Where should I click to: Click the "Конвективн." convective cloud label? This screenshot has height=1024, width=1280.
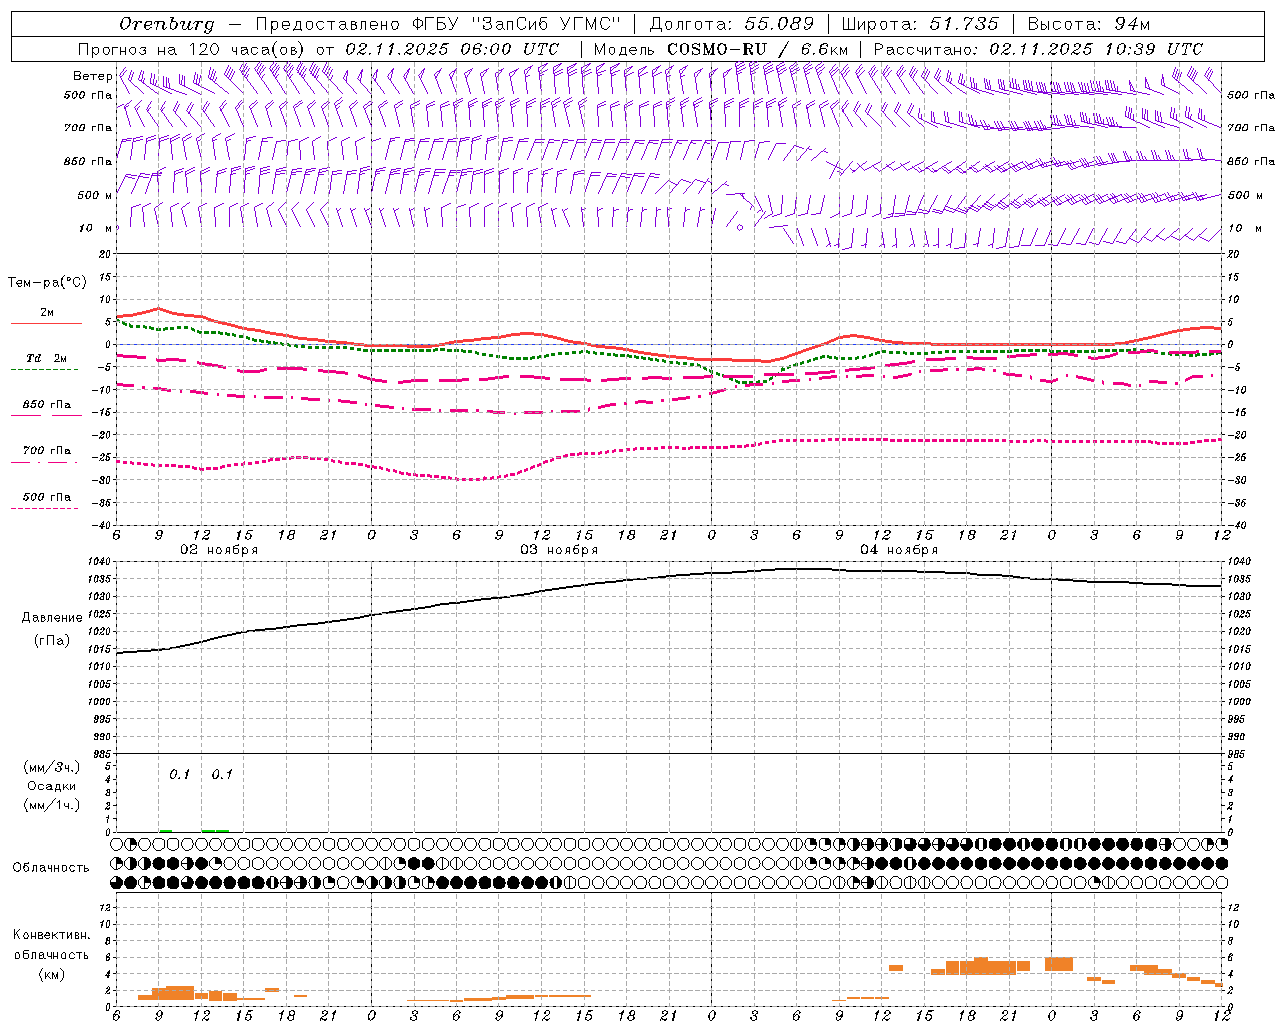[x=52, y=935]
